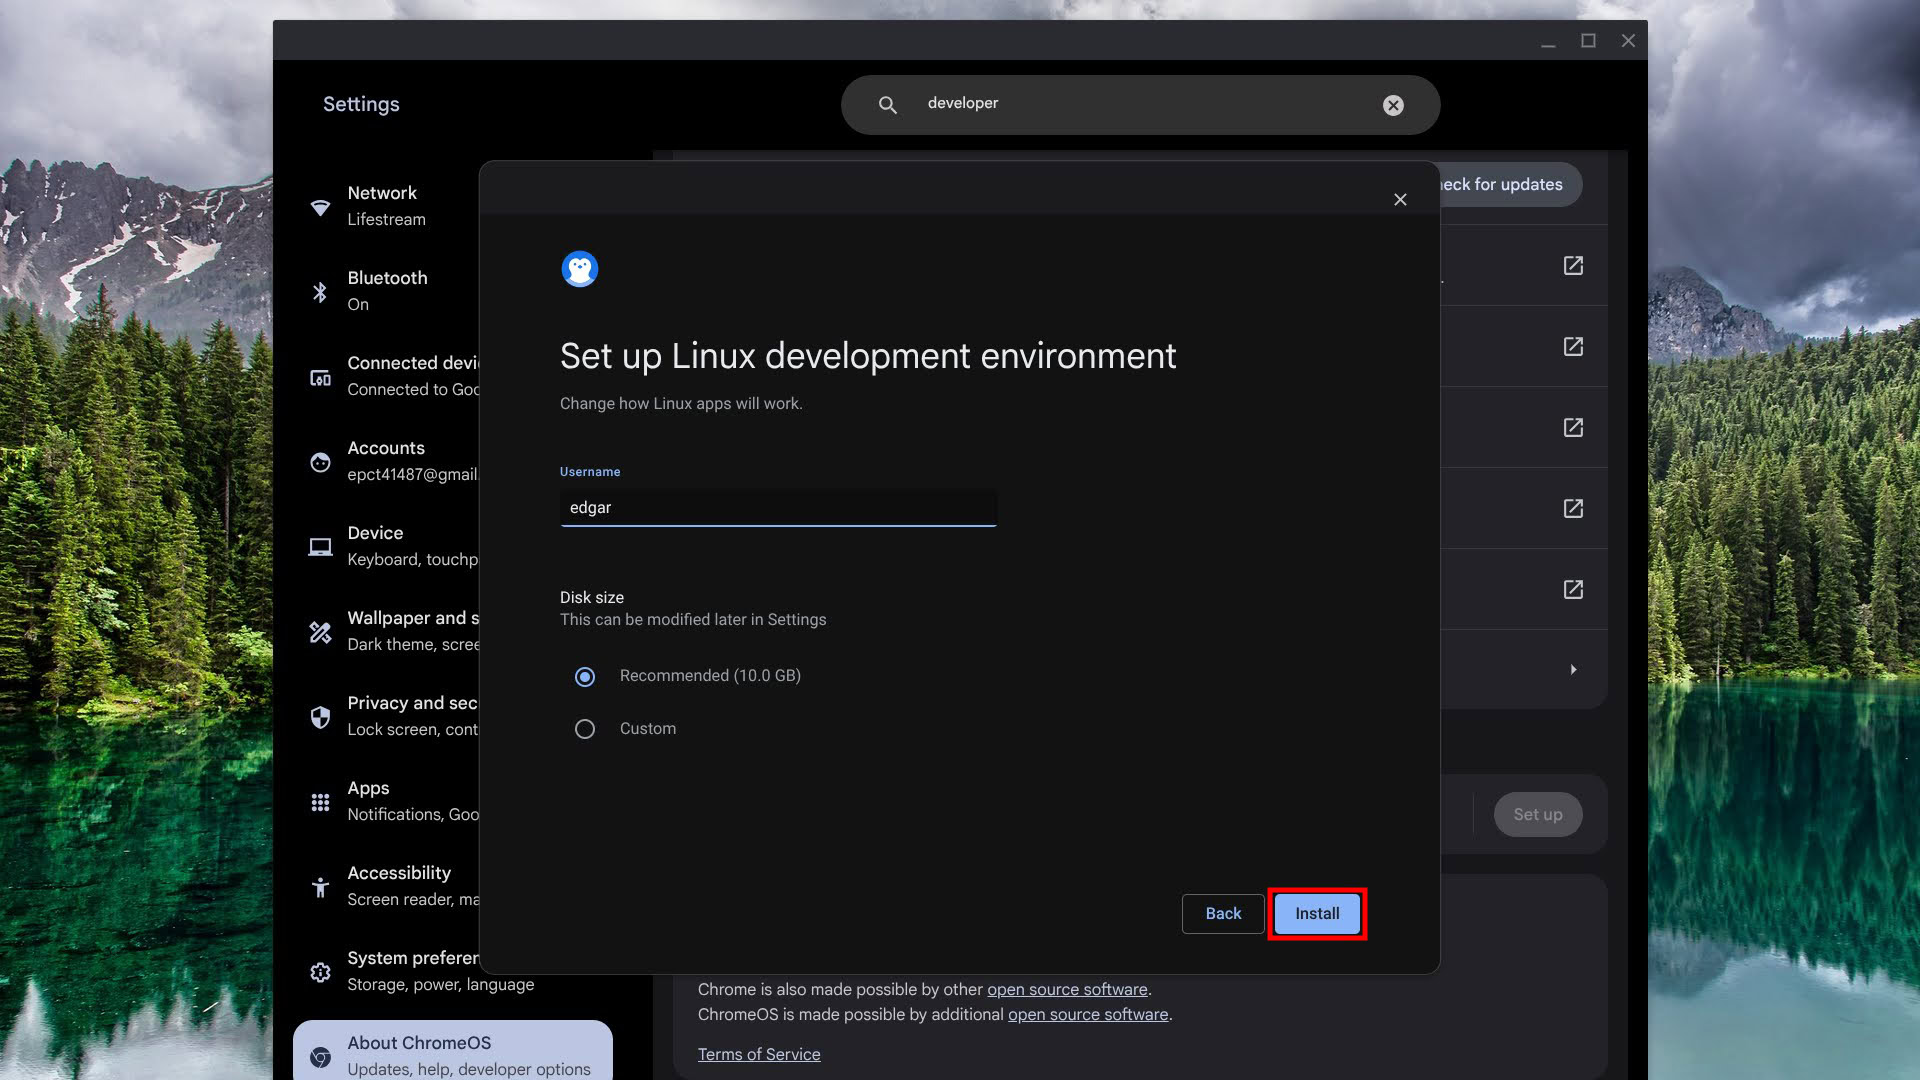The image size is (1920, 1080).
Task: Select Recommended (10.0 GB) disk size
Action: 585,677
